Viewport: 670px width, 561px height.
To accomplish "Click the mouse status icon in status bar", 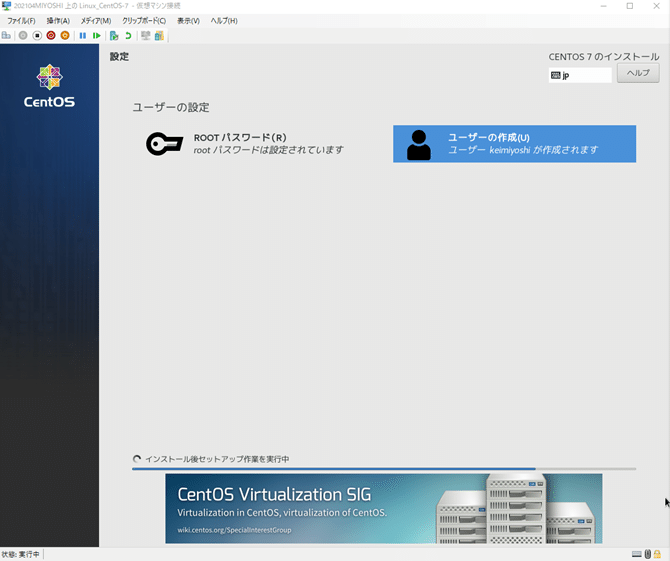I will click(x=648, y=554).
